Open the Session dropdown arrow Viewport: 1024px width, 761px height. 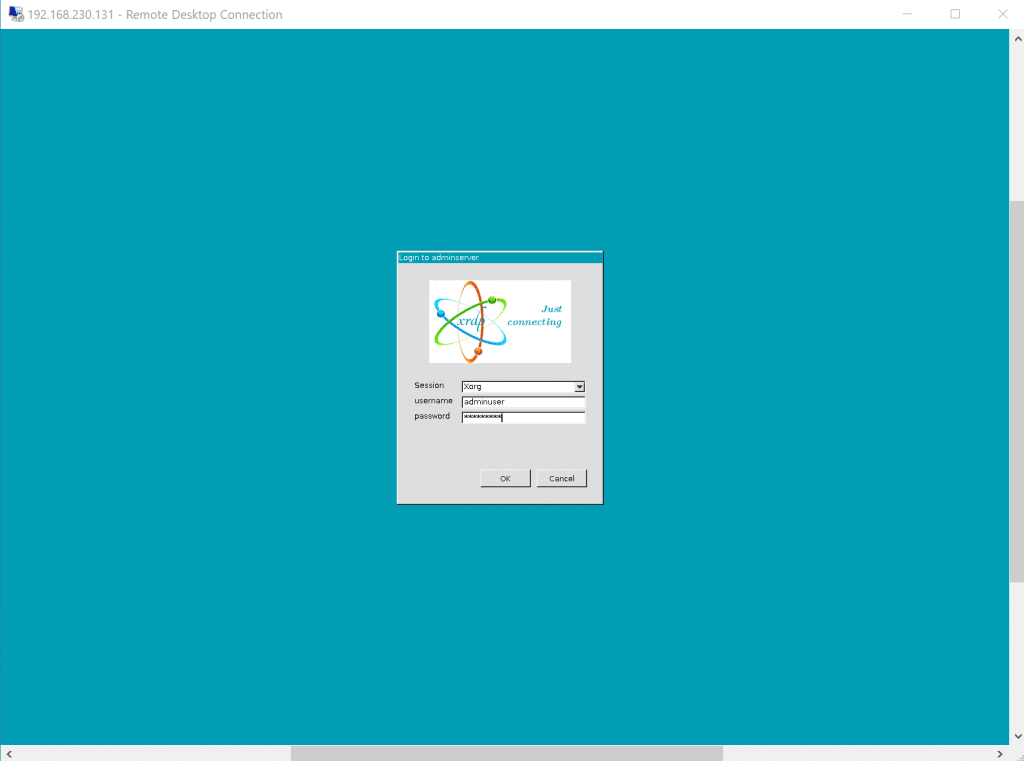pyautogui.click(x=579, y=387)
